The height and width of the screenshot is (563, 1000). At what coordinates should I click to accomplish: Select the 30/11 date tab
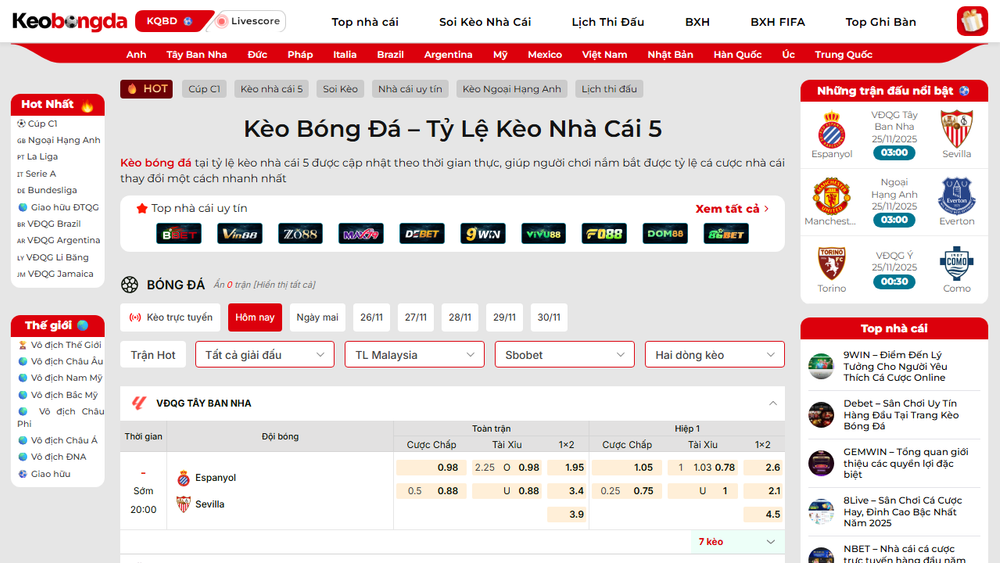[548, 317]
